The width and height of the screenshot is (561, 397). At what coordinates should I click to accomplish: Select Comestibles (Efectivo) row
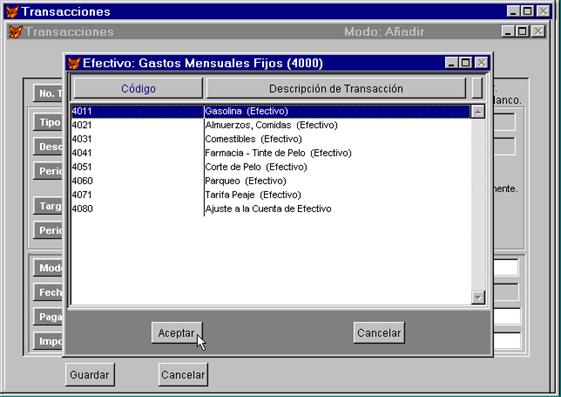(x=271, y=139)
